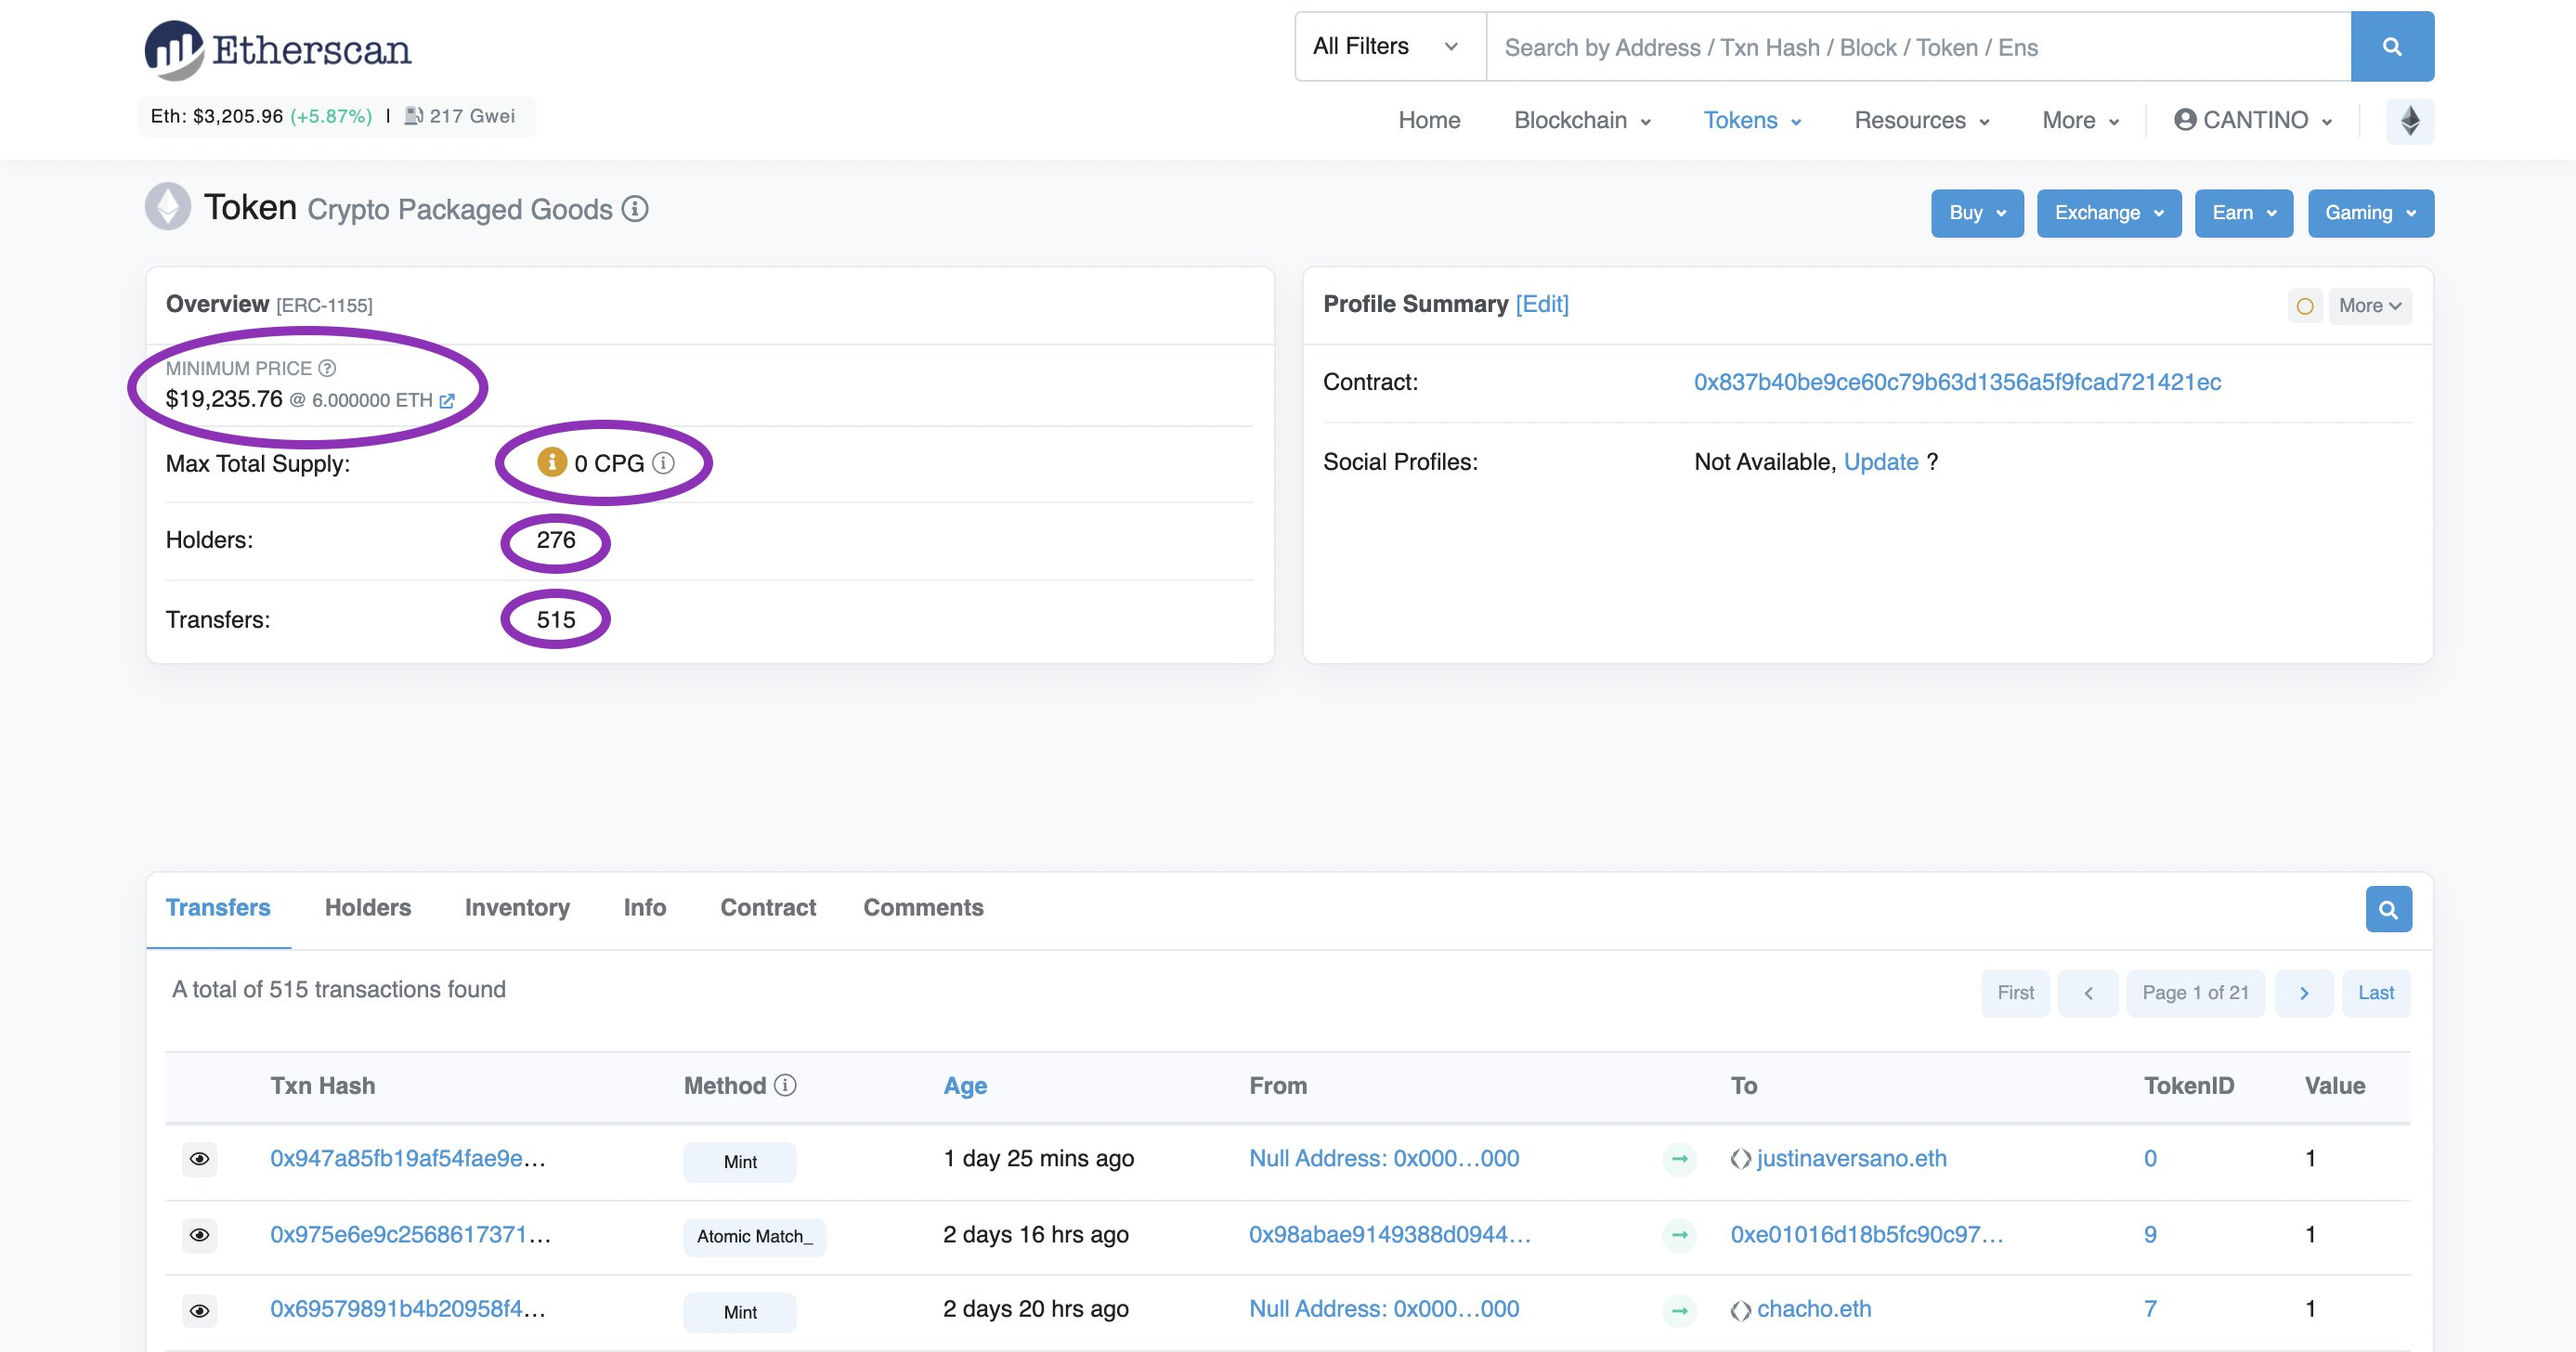Click the Minimum Price help icon
The image size is (2576, 1352).
327,368
